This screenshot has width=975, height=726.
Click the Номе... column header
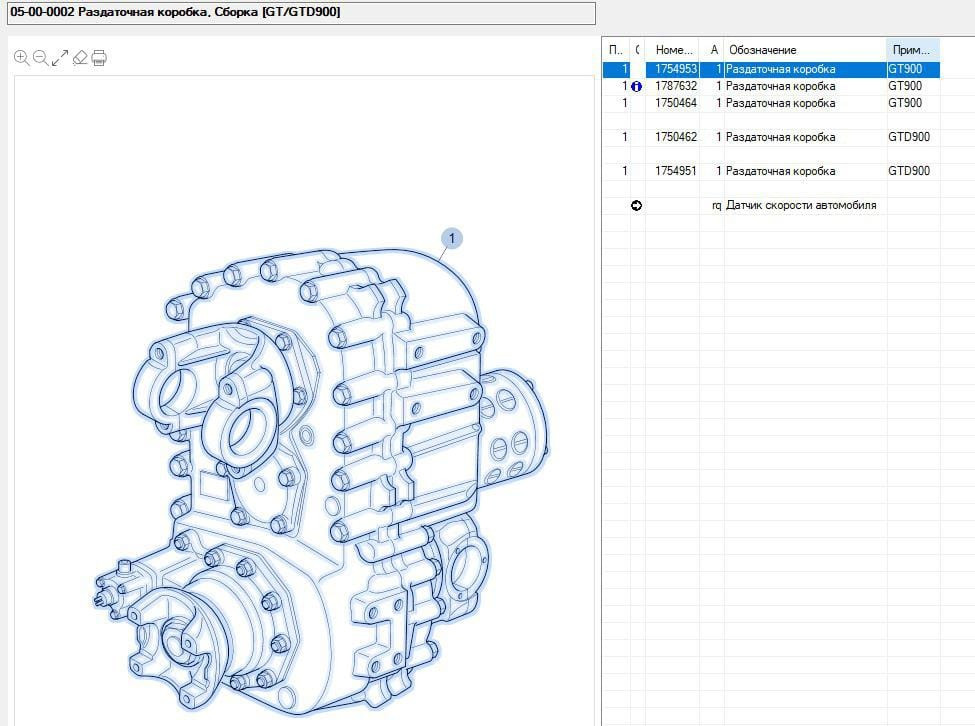click(x=673, y=50)
